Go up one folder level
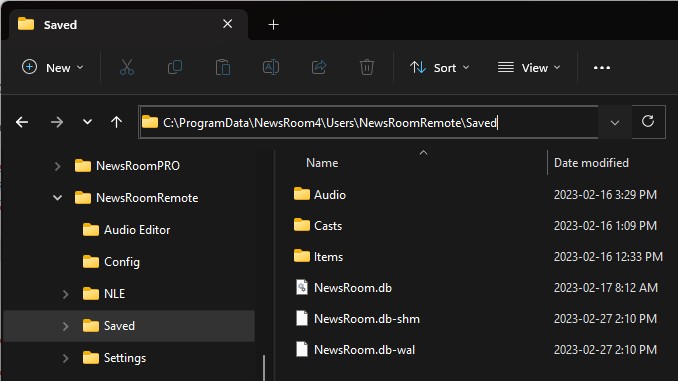The image size is (678, 381). (116, 122)
